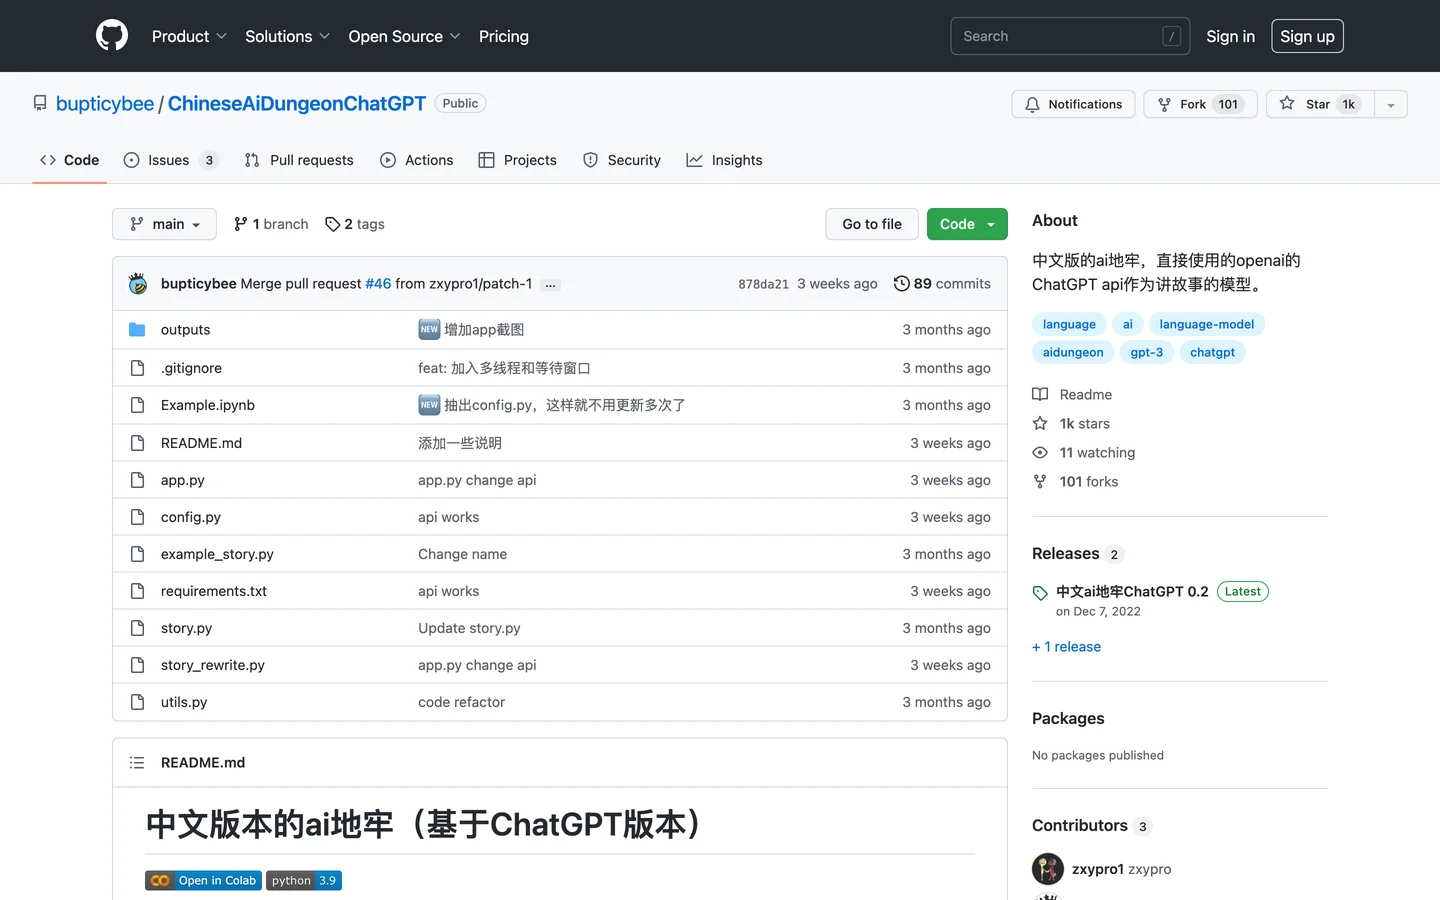Click the aidungeon topic tag

tap(1073, 352)
